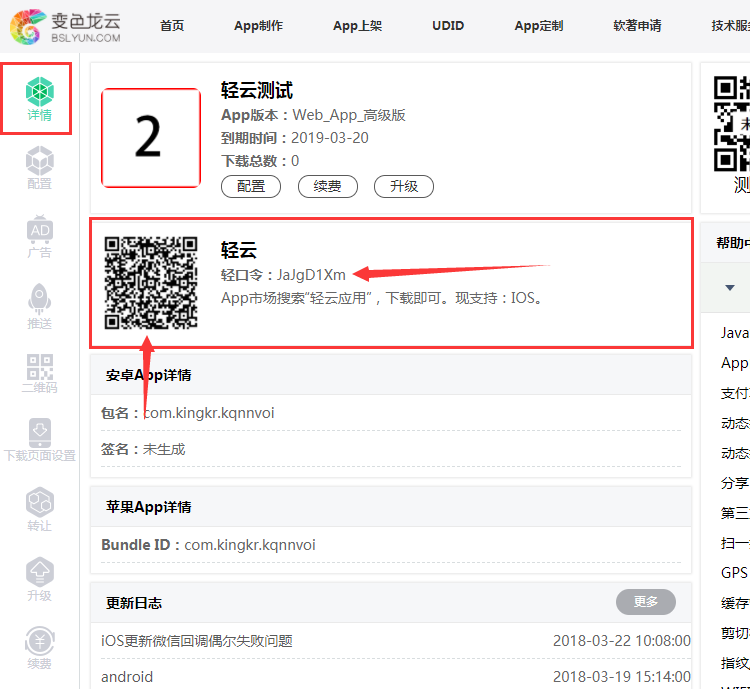Click the 续费 pill button under 轻云测试

pos(328,186)
